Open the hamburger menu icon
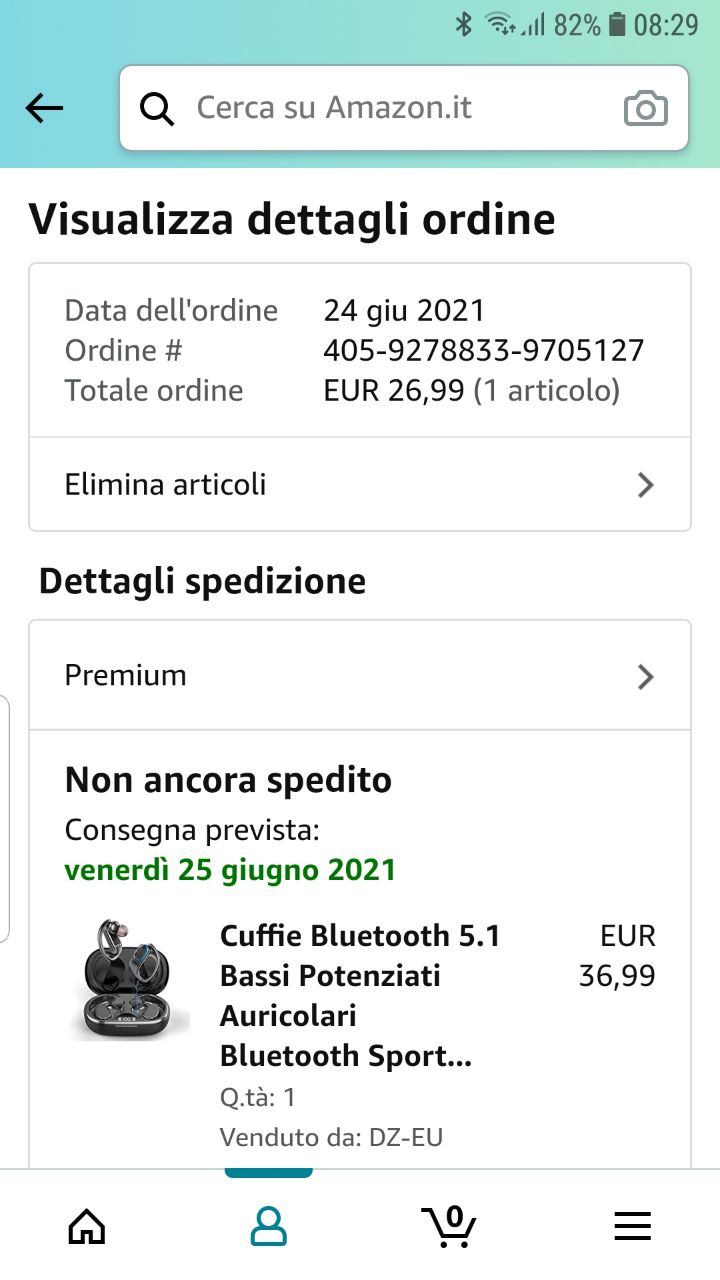The width and height of the screenshot is (720, 1280). tap(632, 1225)
